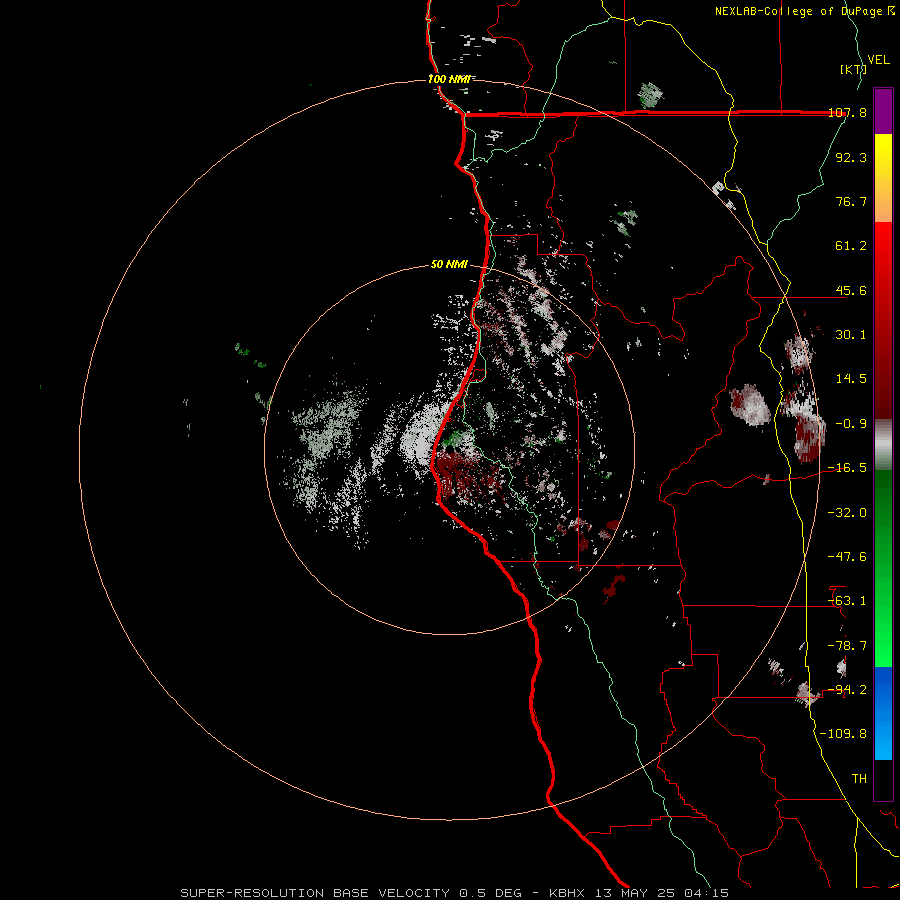This screenshot has width=900, height=900.
Task: Click the -63.1 legend value
Action: [848, 601]
